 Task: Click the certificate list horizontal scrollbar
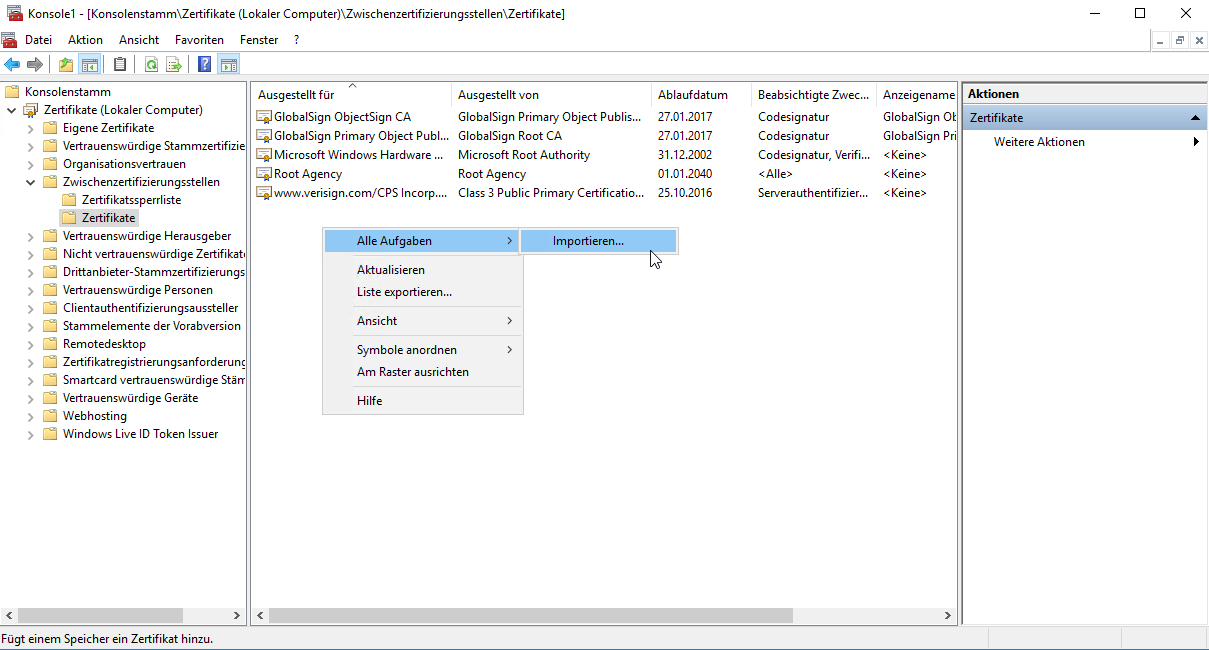(530, 616)
